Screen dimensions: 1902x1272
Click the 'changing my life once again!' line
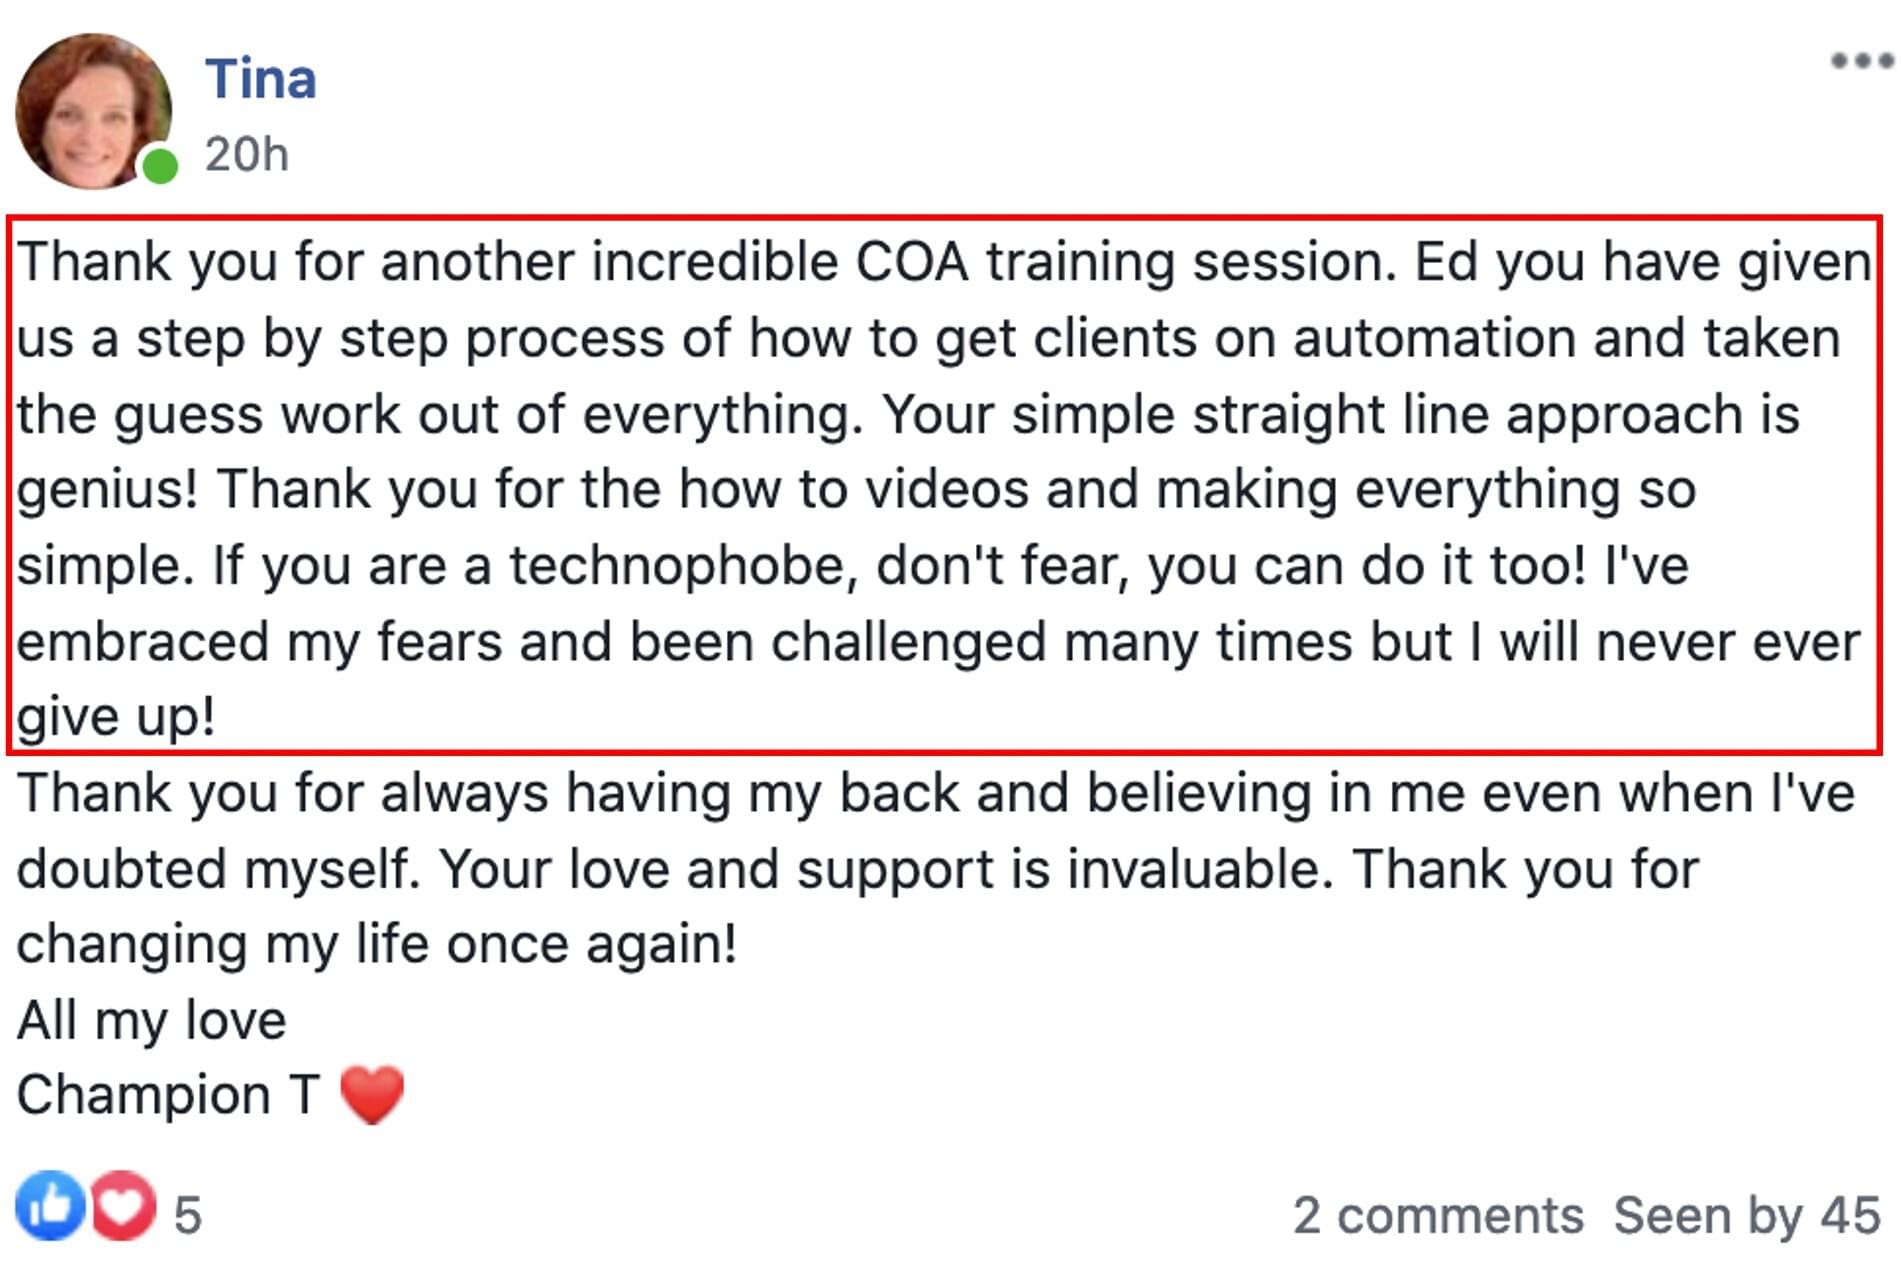(377, 944)
